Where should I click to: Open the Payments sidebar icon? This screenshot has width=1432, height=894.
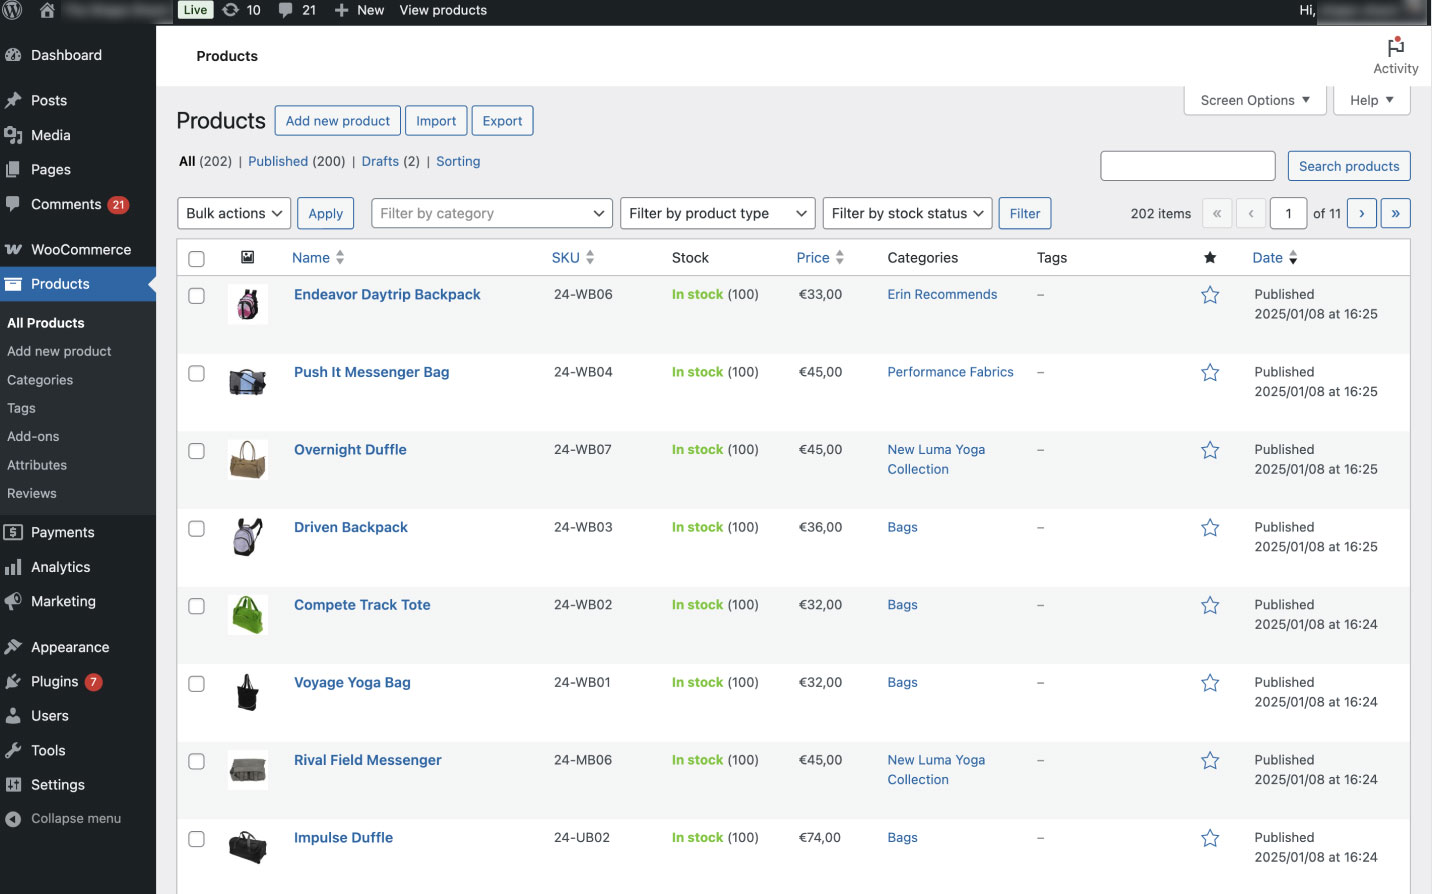[x=13, y=532]
